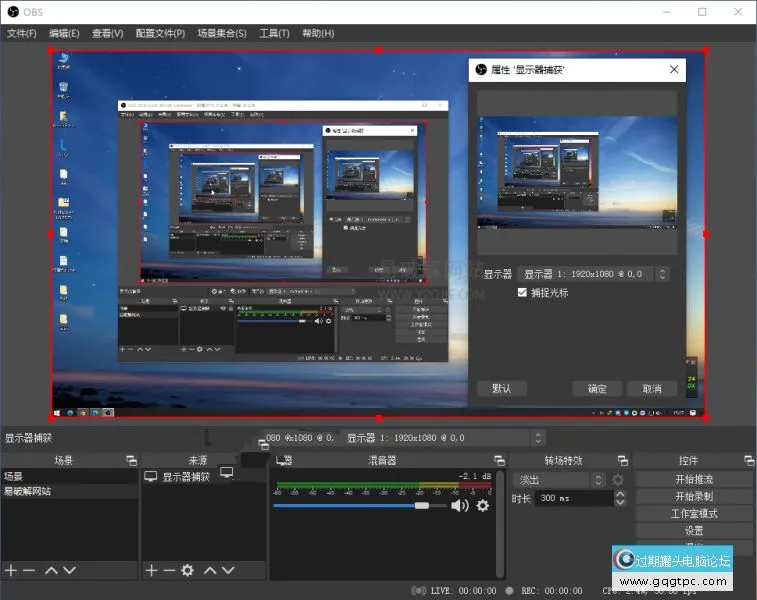
Task: Open the 场景集合(S) menu
Action: [222, 33]
